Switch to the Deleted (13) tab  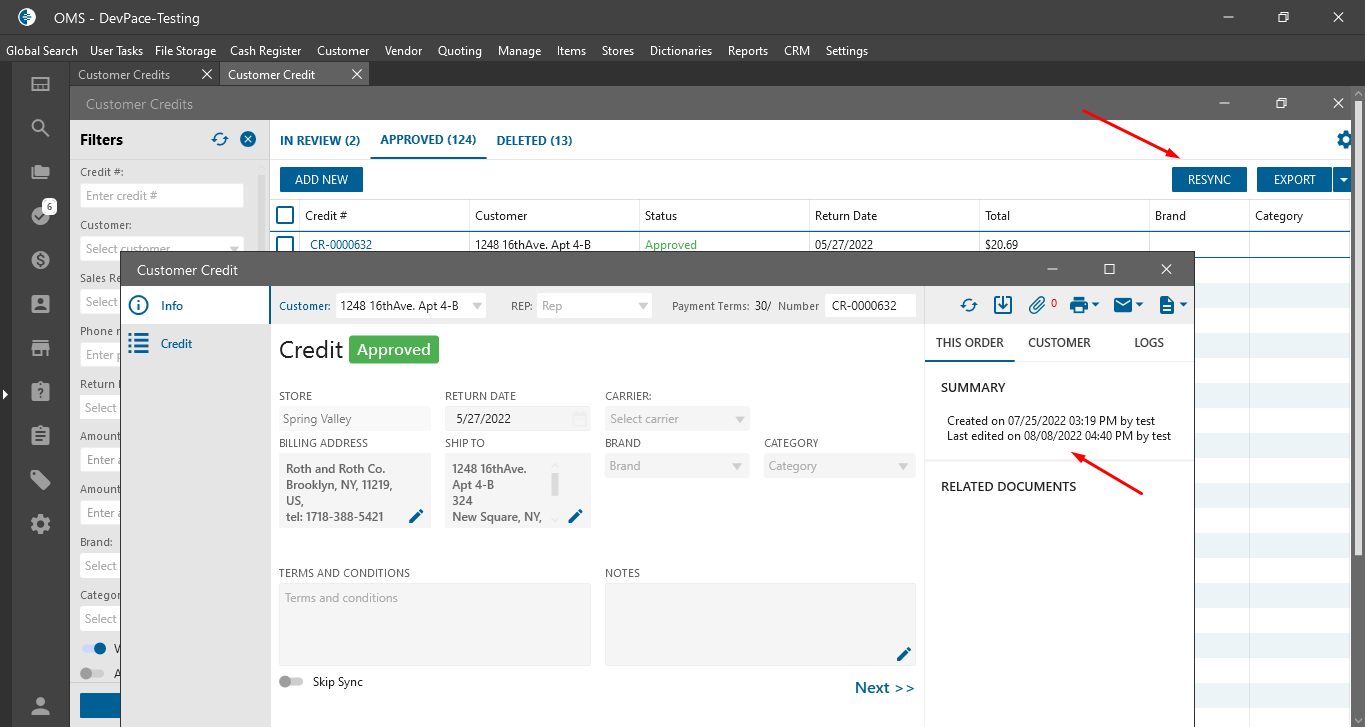coord(534,141)
